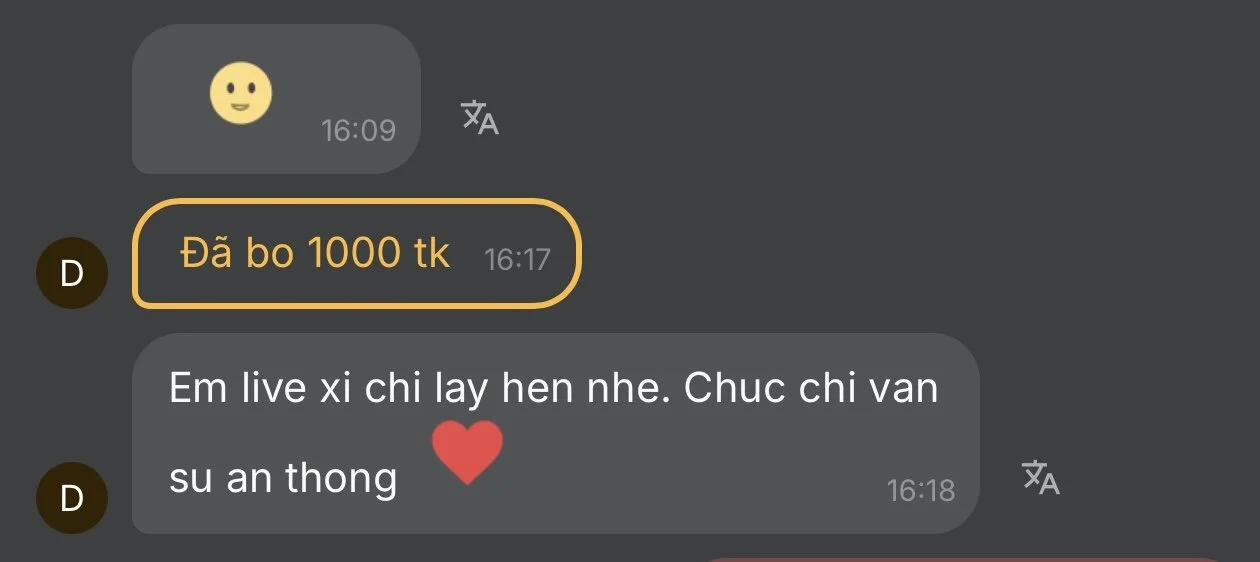Translate the smiley emoji message

coord(479,118)
